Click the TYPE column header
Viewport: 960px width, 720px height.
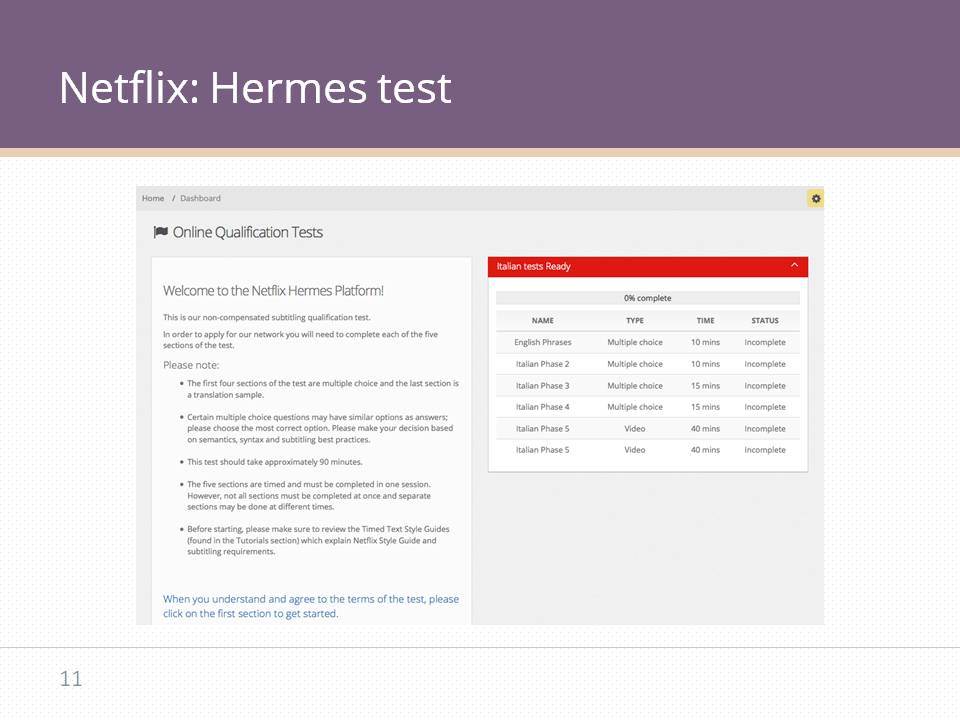point(635,320)
